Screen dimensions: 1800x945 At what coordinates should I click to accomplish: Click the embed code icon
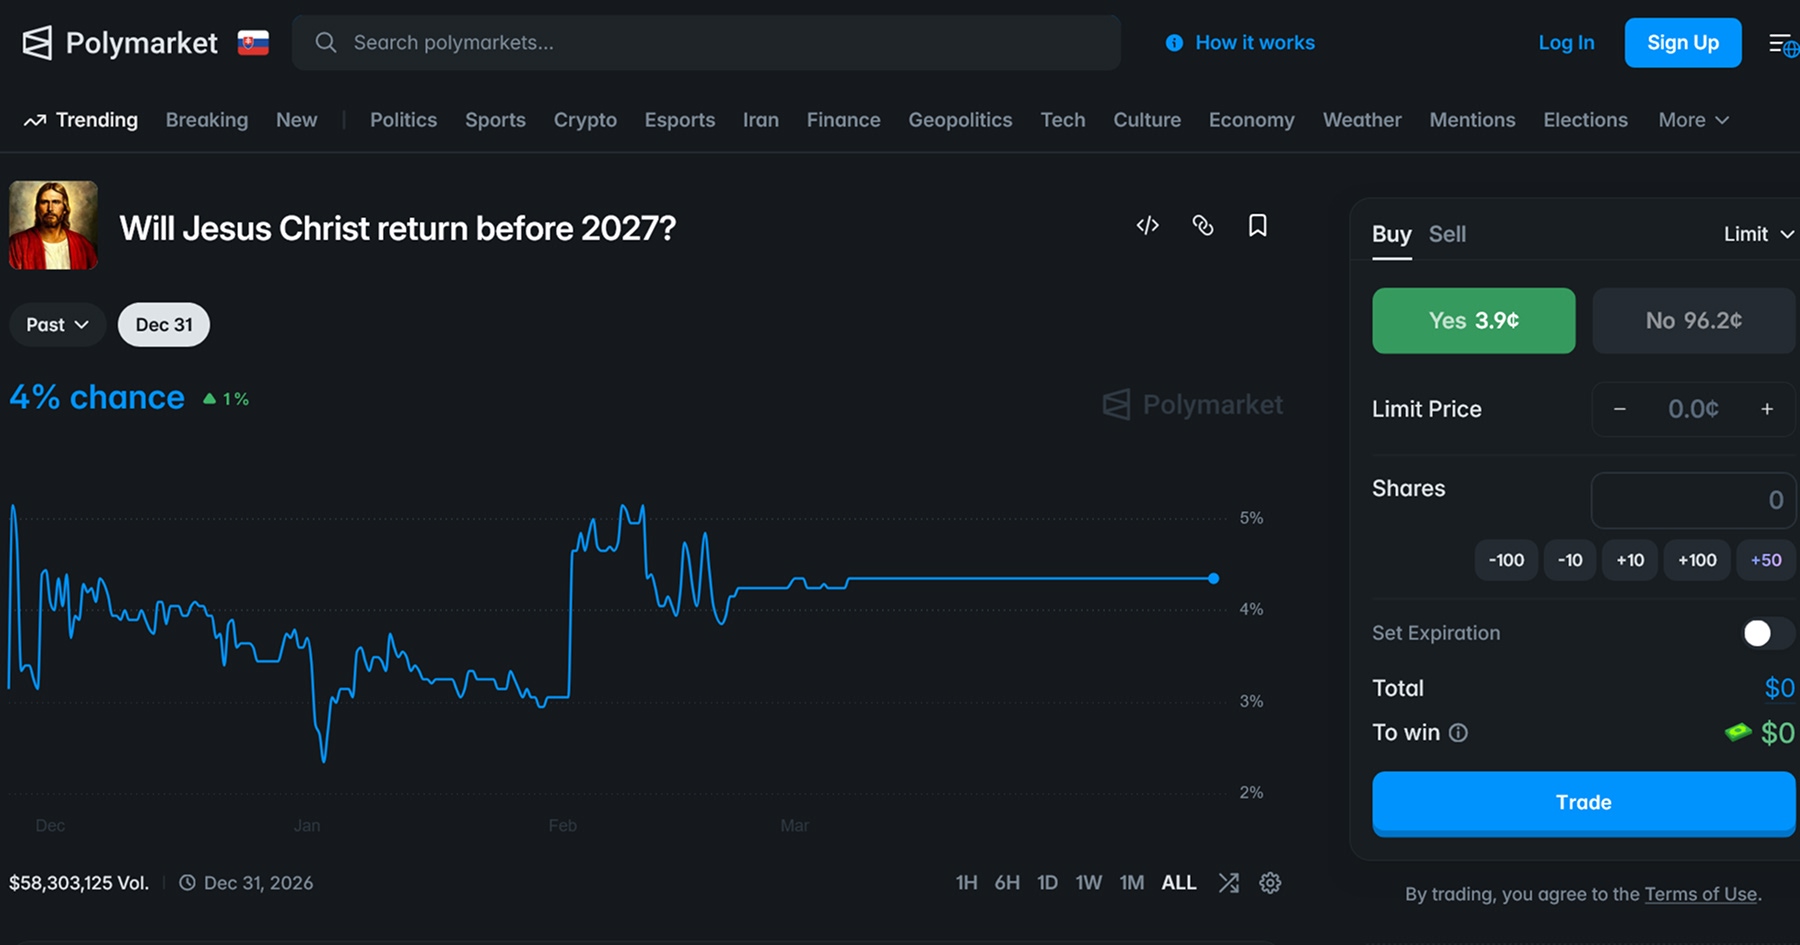point(1147,226)
